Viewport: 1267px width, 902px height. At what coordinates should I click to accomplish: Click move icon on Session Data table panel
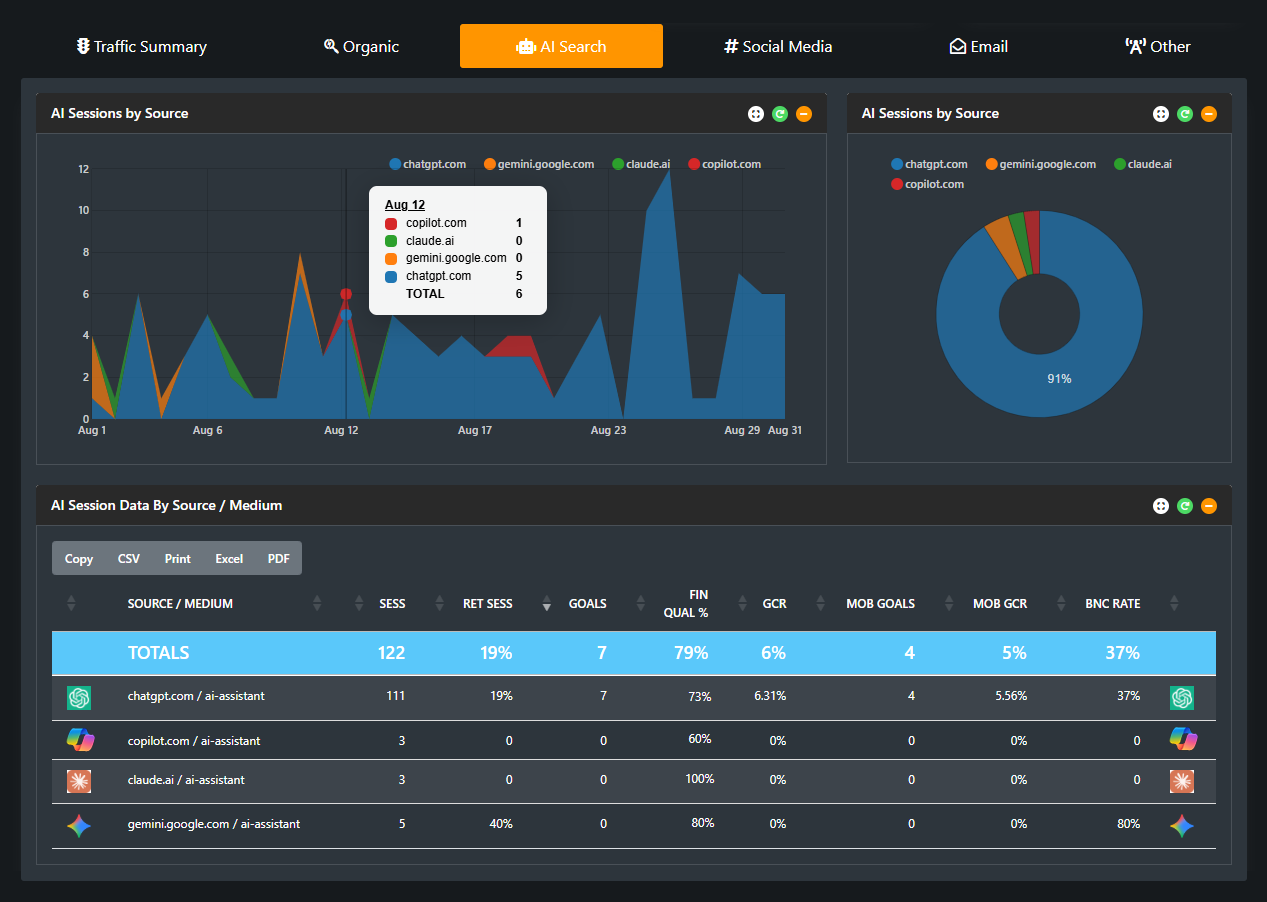[1161, 506]
